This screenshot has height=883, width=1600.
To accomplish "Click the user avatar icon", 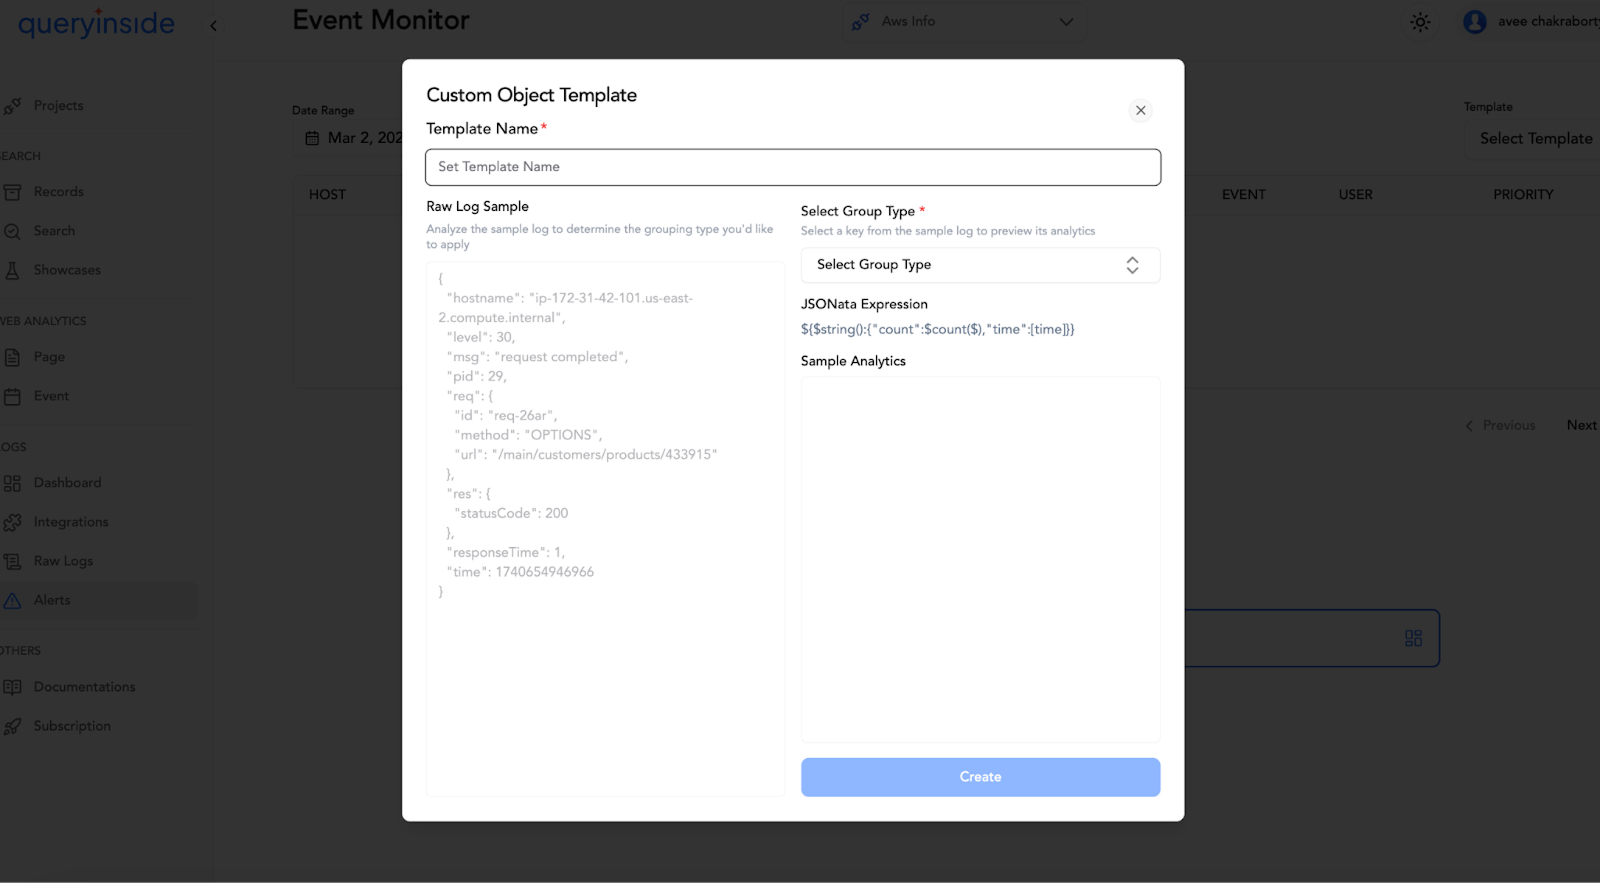I will tap(1474, 22).
